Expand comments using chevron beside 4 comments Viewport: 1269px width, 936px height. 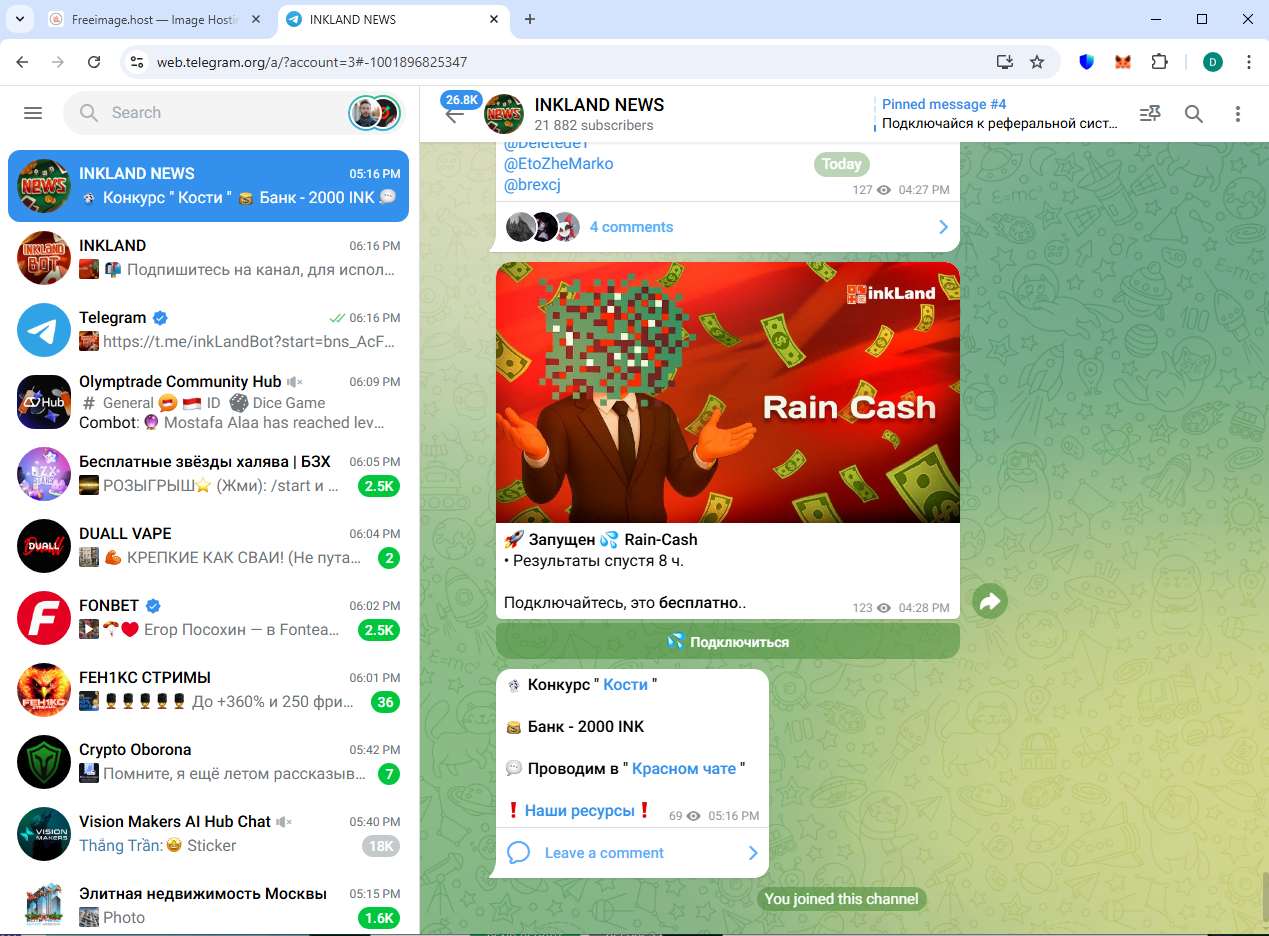click(x=943, y=227)
